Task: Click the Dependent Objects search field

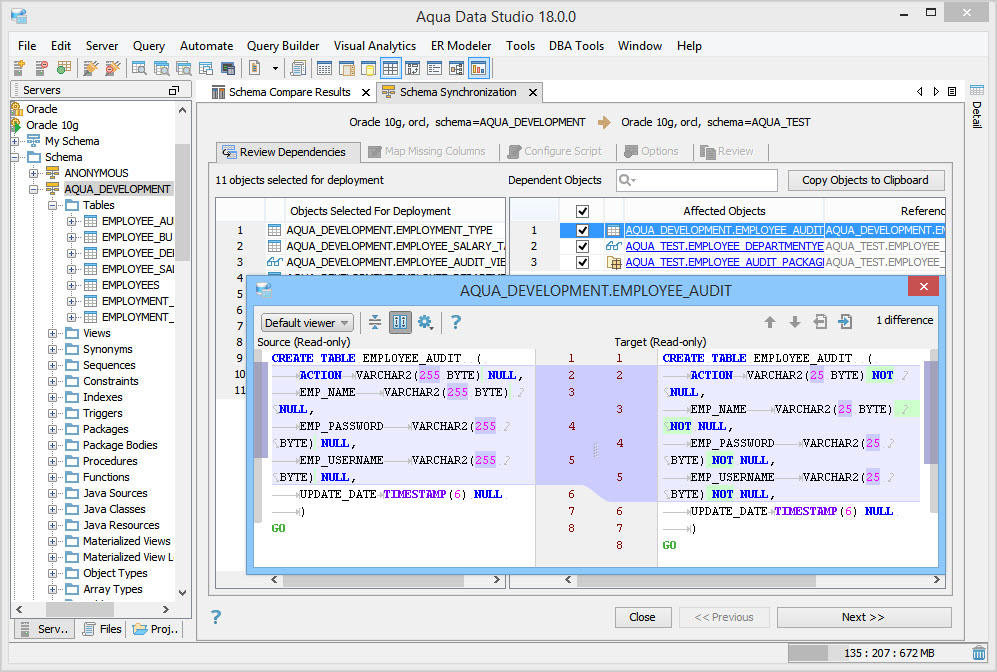Action: pyautogui.click(x=705, y=180)
